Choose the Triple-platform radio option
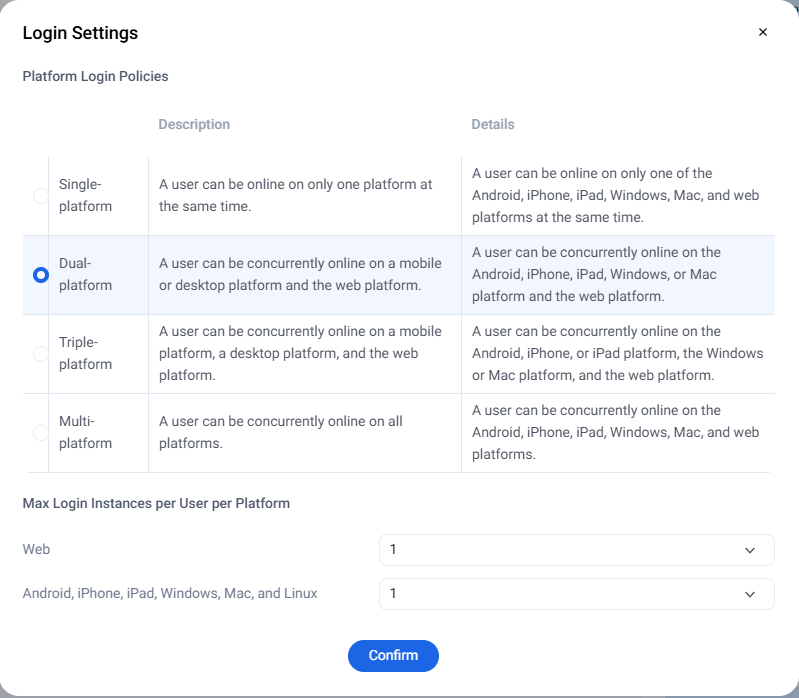 (x=41, y=354)
